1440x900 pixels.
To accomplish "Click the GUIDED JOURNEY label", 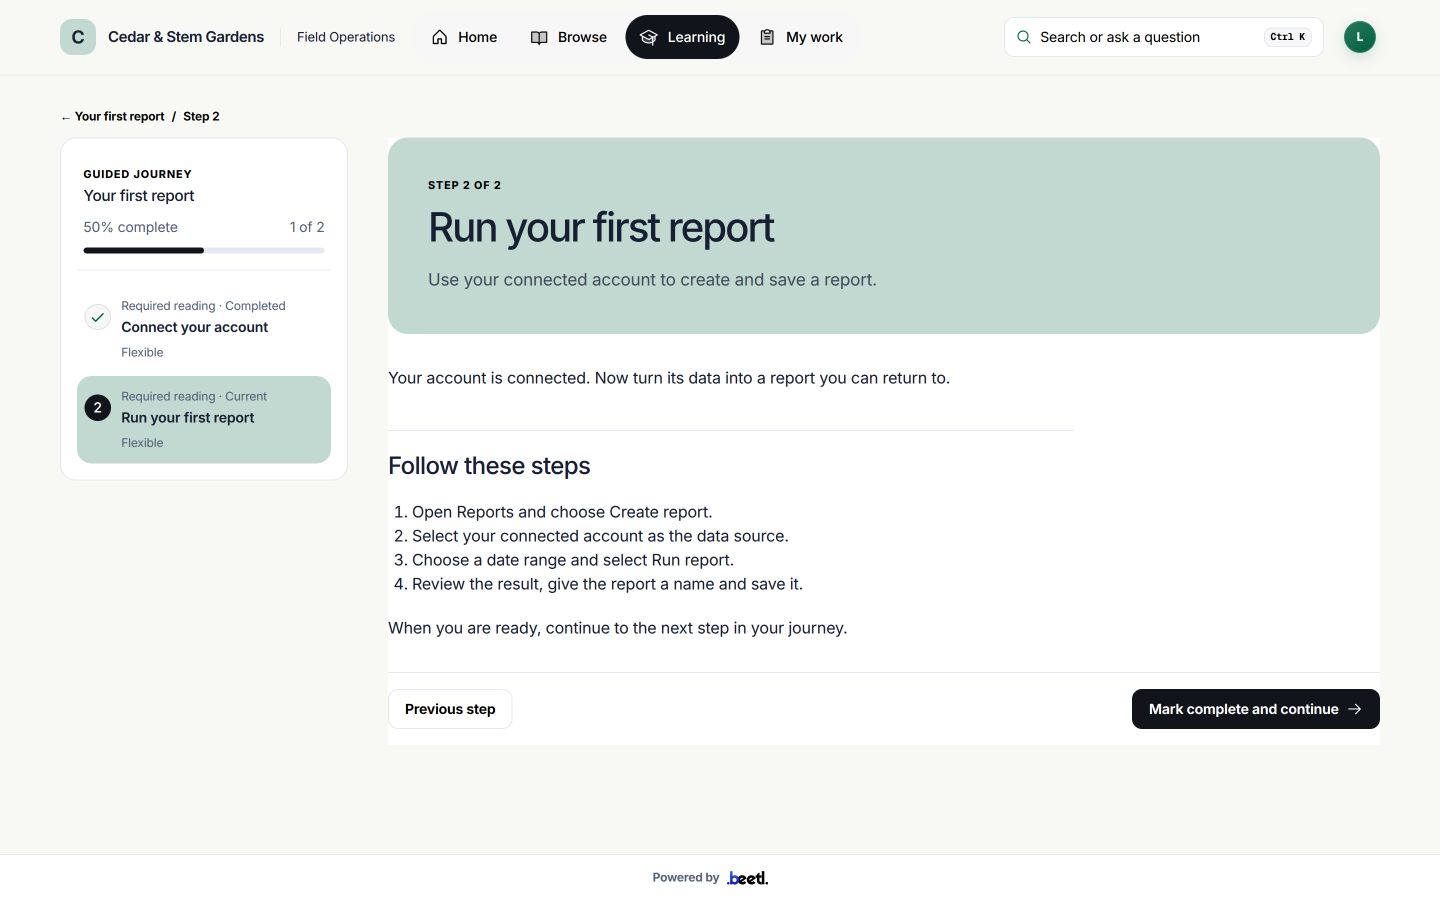I will 137,174.
